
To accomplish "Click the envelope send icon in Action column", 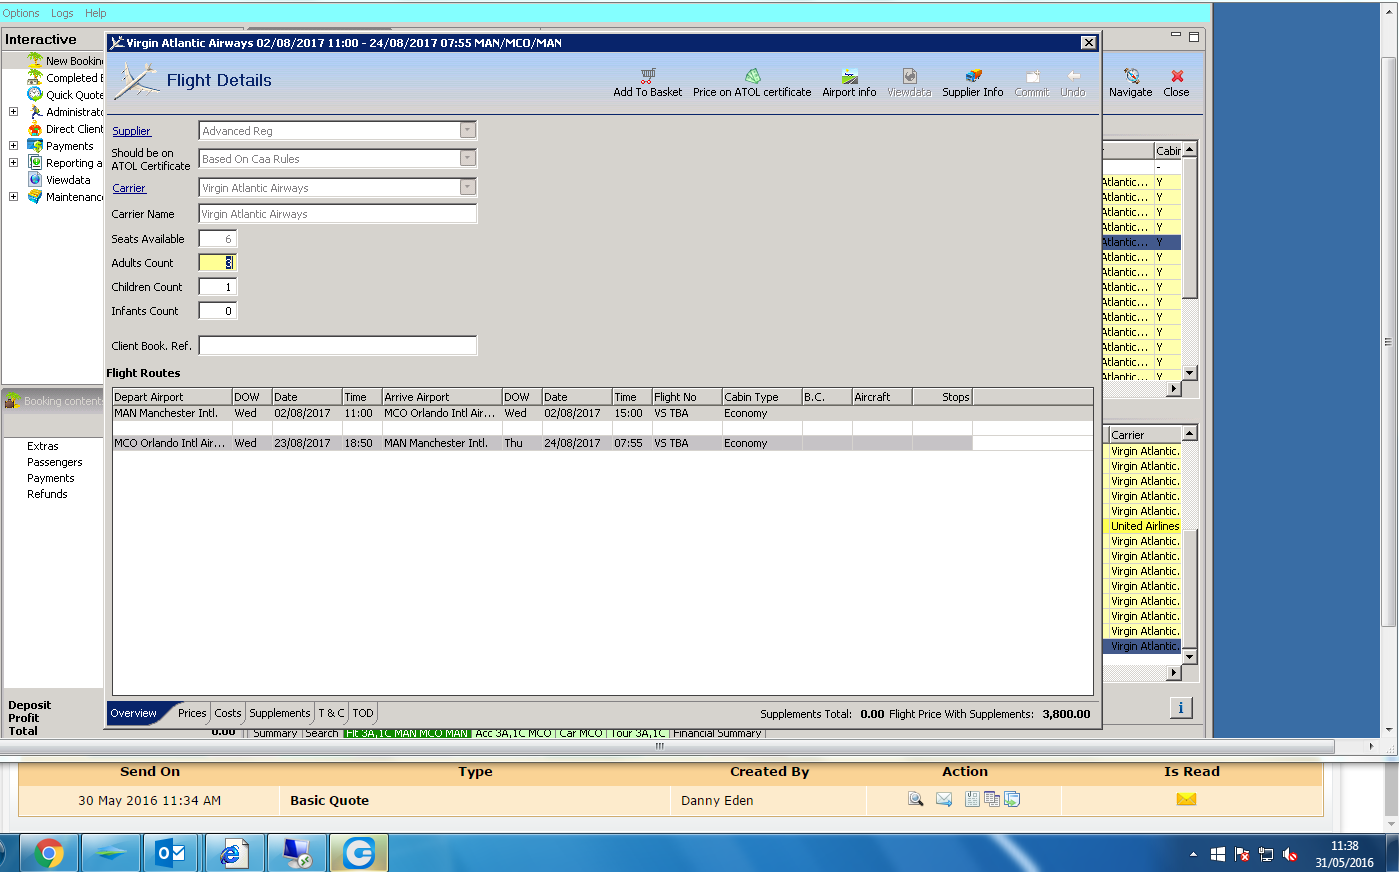I will [x=943, y=799].
